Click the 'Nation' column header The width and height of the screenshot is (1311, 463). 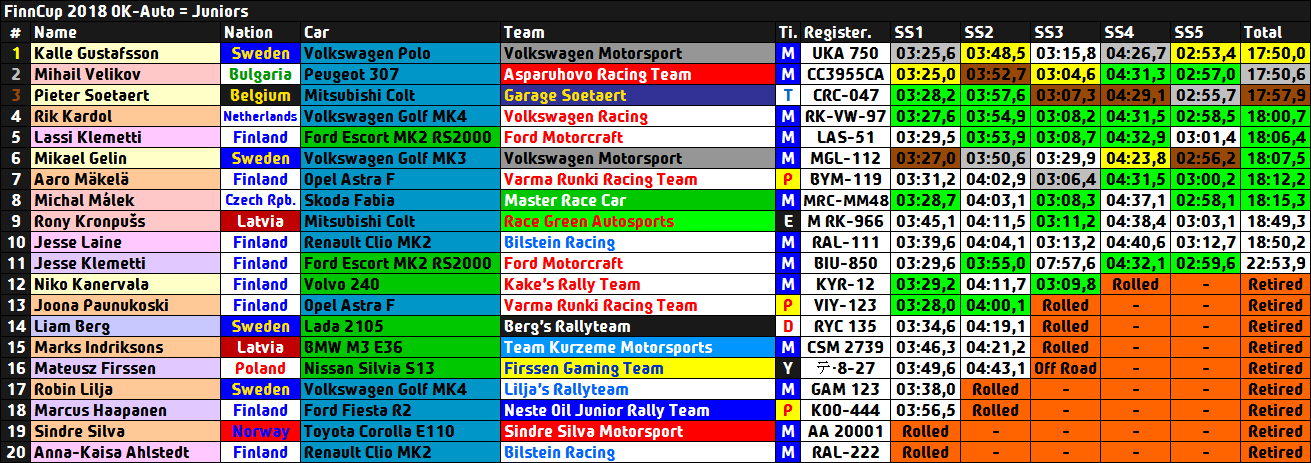point(260,32)
